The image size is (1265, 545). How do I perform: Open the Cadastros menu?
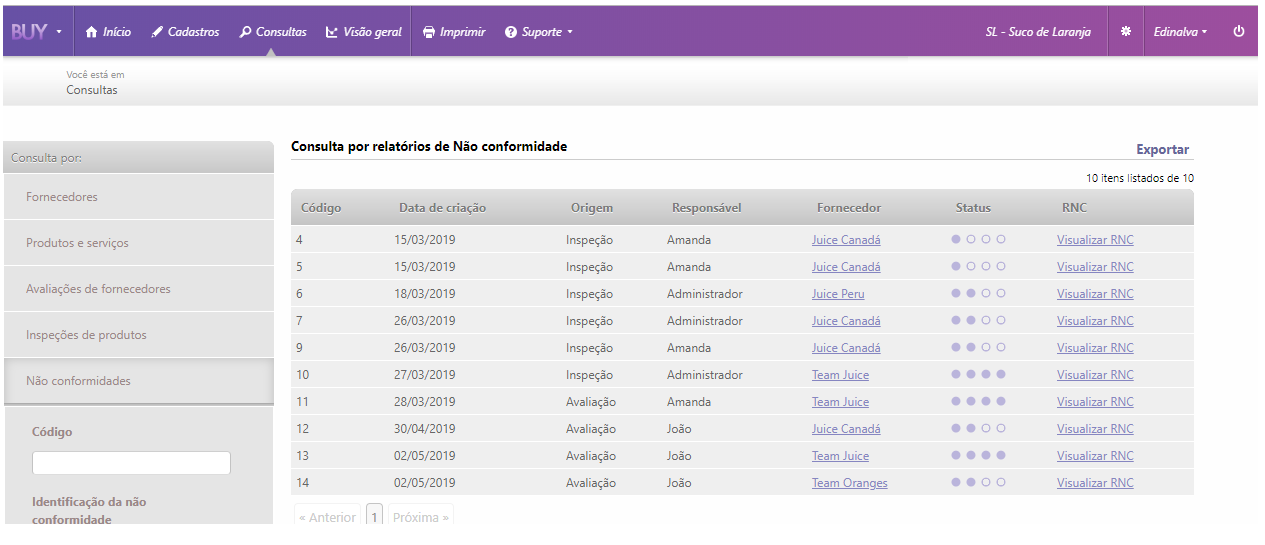pyautogui.click(x=185, y=32)
